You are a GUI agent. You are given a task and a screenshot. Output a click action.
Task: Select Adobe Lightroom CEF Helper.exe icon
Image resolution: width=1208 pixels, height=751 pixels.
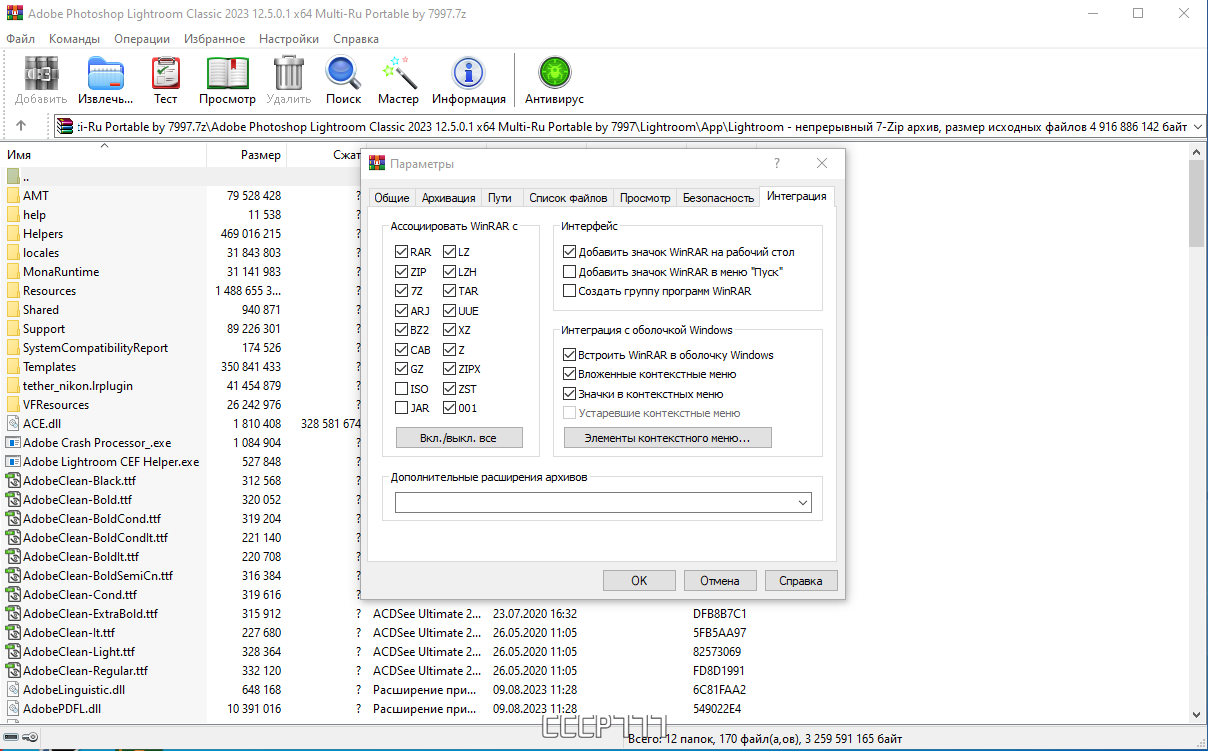pyautogui.click(x=13, y=461)
